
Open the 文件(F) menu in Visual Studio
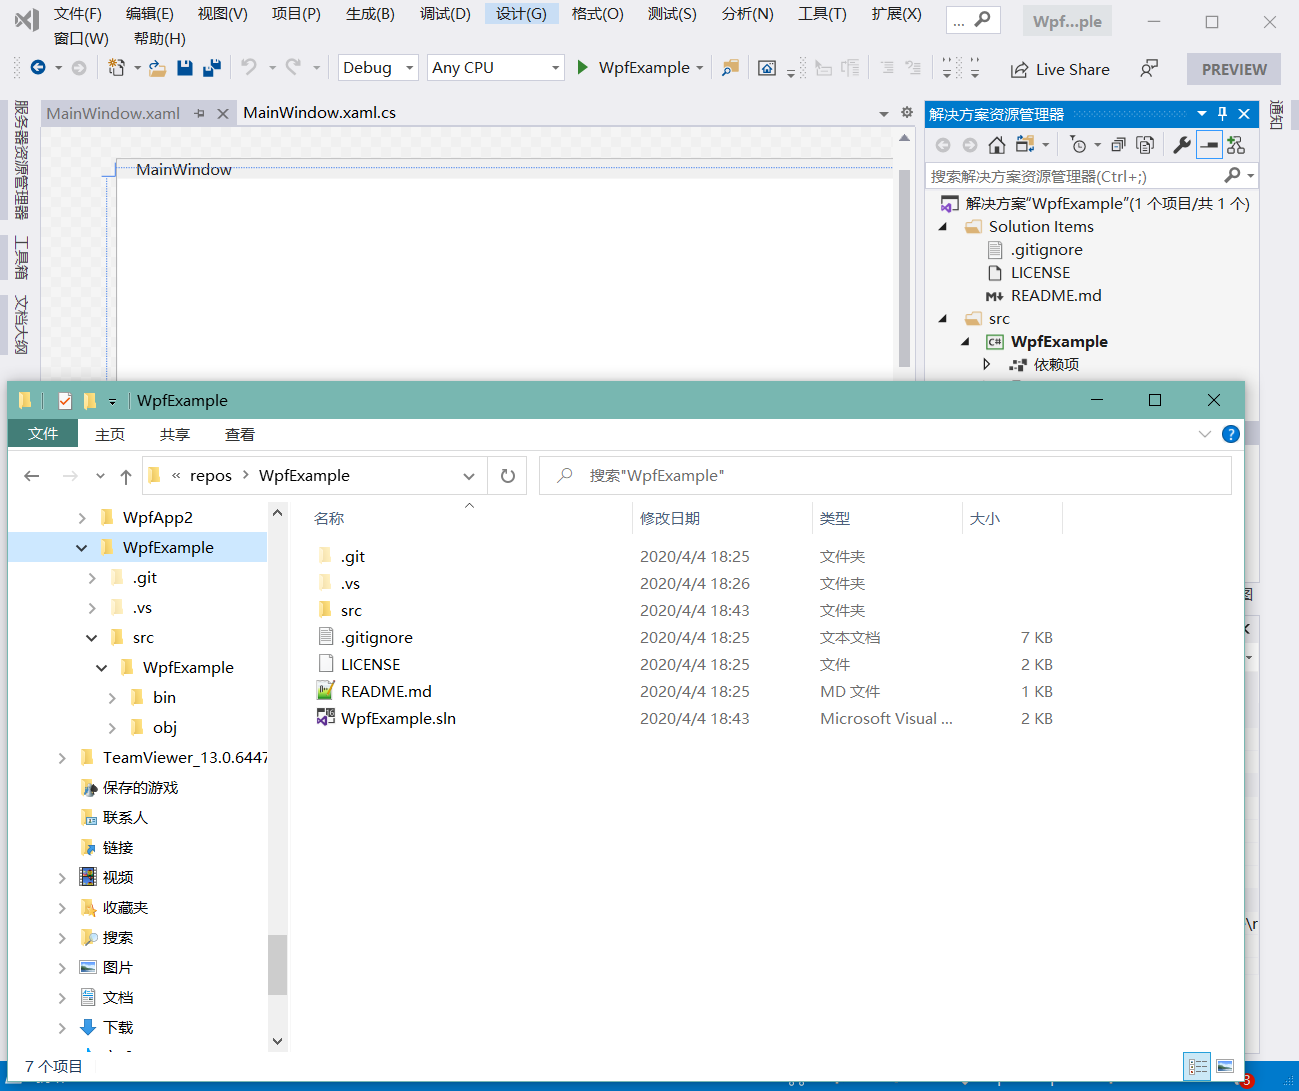point(78,14)
